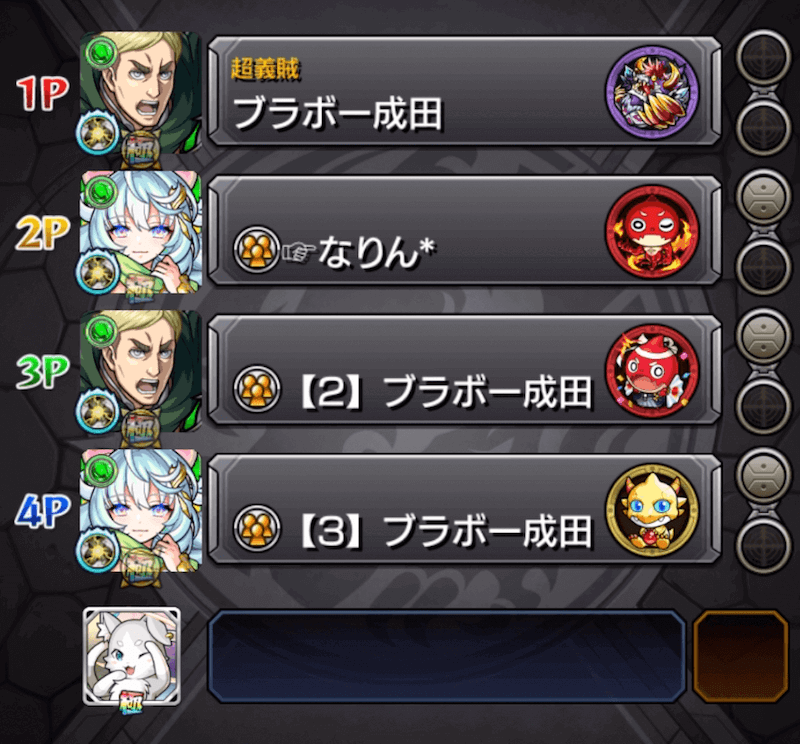This screenshot has height=744, width=800.
Task: Tap the friend group icon beside なりん*
Action: coord(256,249)
